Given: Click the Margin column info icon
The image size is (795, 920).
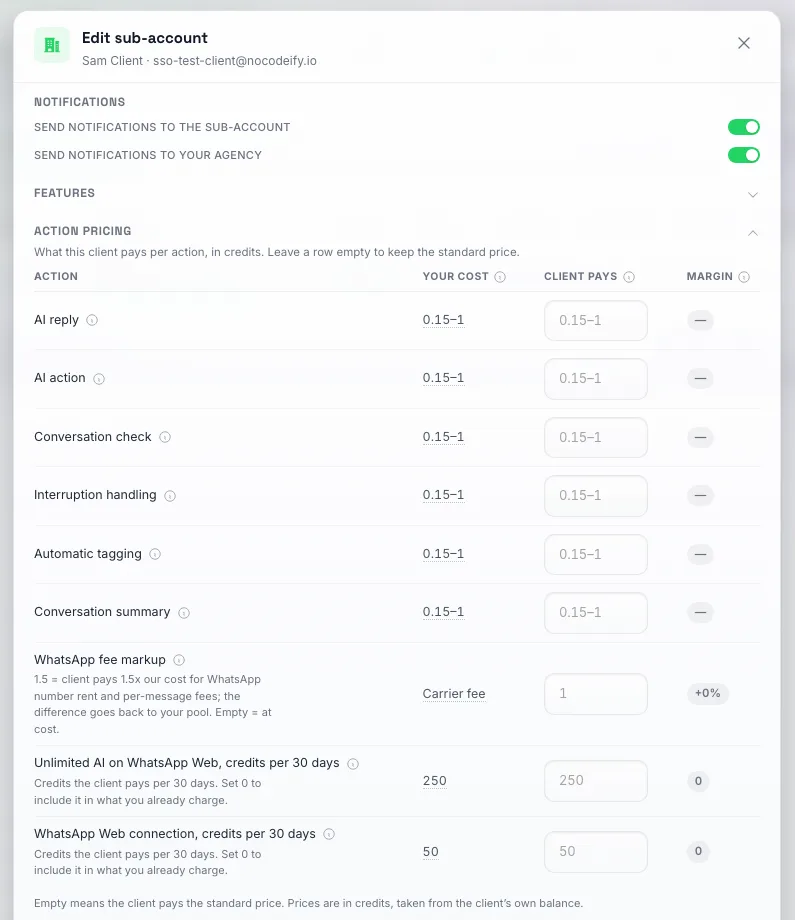Looking at the screenshot, I should pyautogui.click(x=744, y=277).
